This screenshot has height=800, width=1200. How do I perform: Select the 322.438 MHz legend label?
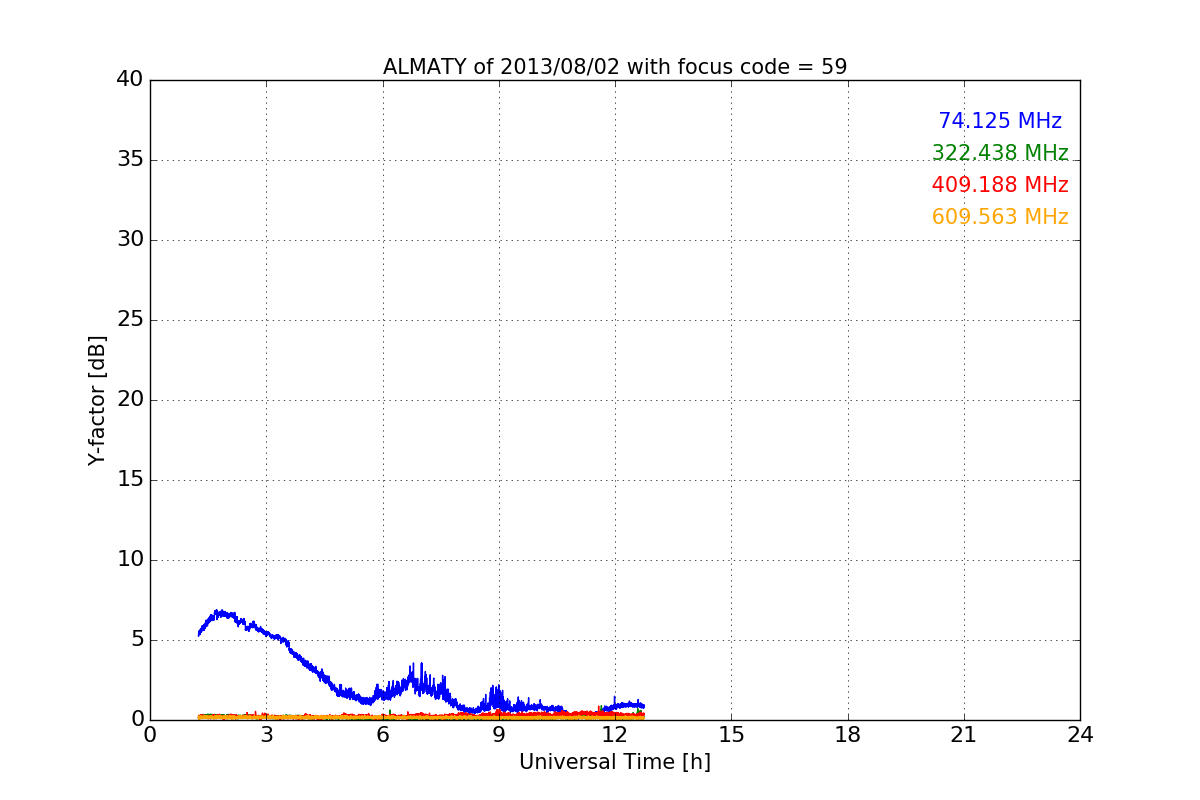click(x=1000, y=153)
